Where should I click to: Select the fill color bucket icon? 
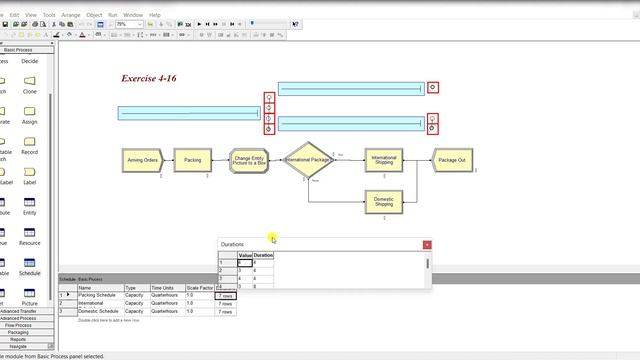[69, 35]
